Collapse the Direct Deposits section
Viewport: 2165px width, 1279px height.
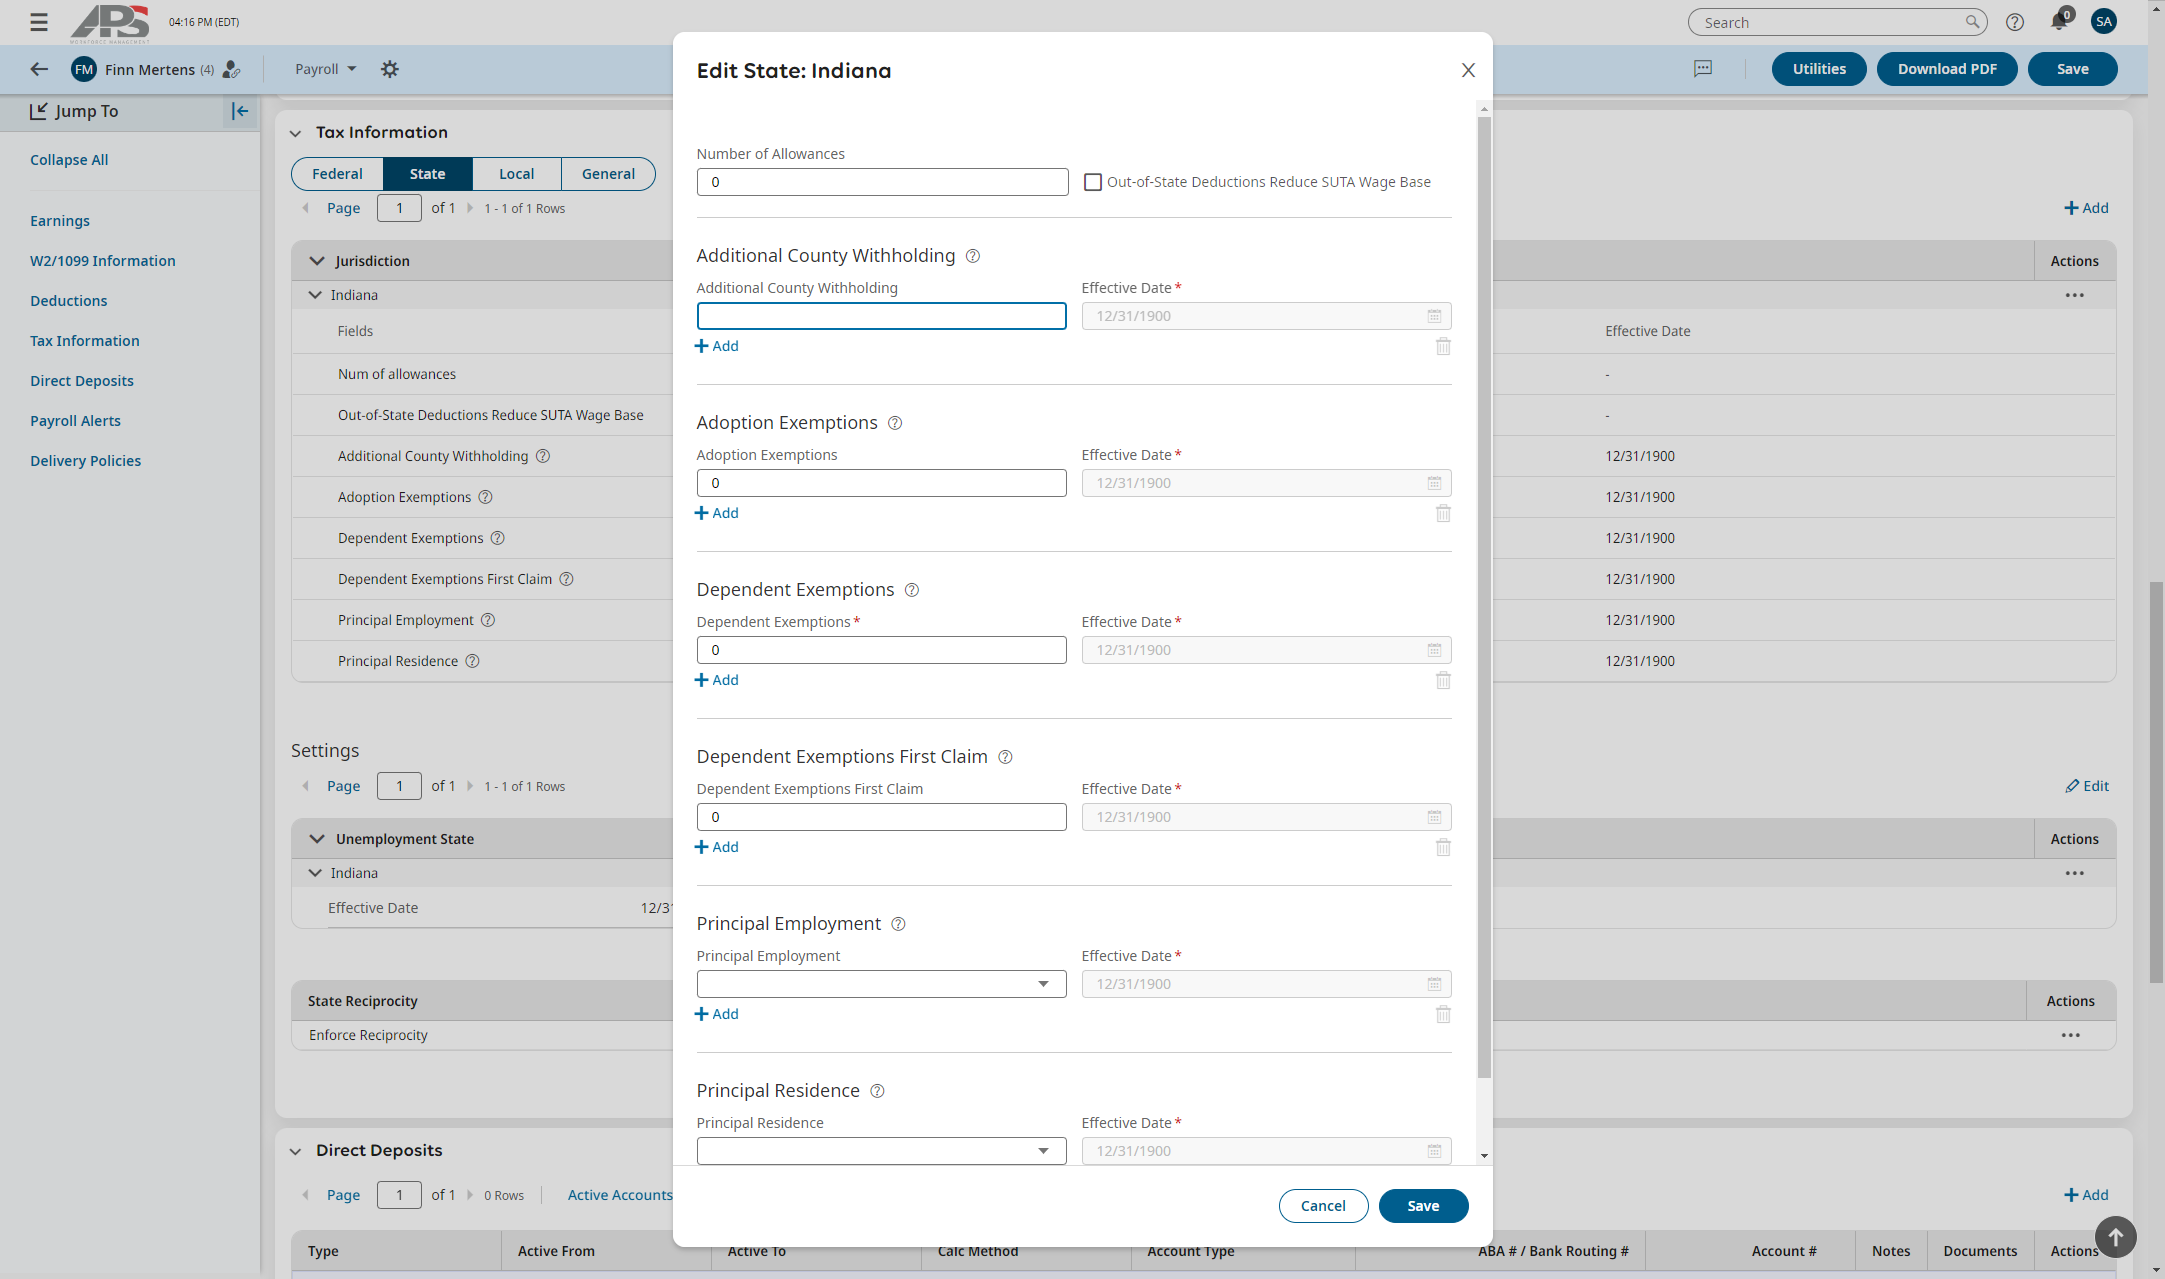click(x=295, y=1151)
